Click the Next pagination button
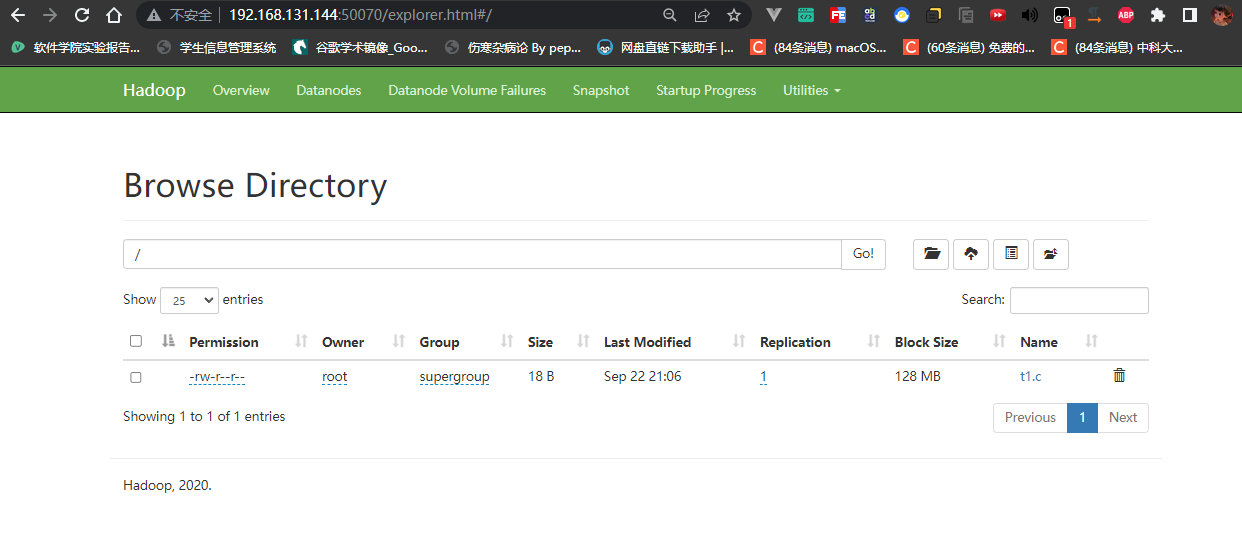This screenshot has width=1242, height=556. [1122, 418]
